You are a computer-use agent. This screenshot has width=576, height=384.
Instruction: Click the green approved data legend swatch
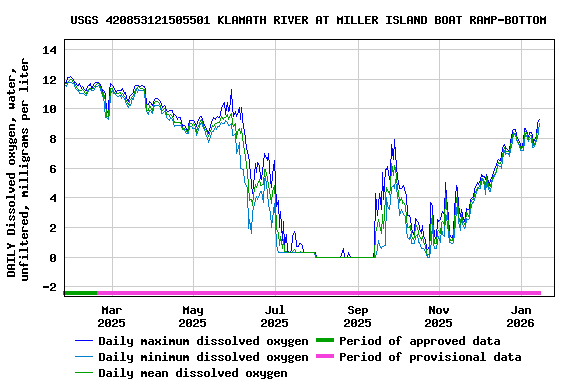pyautogui.click(x=325, y=340)
